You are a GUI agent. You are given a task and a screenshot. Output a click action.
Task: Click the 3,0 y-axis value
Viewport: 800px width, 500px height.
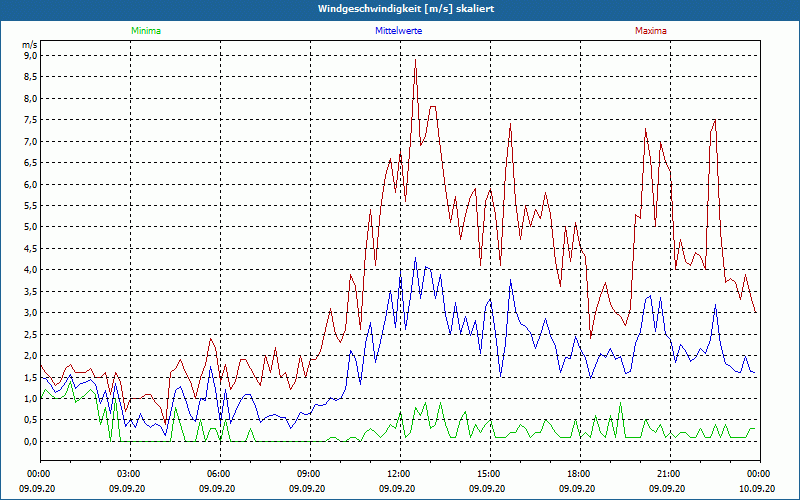(31, 312)
